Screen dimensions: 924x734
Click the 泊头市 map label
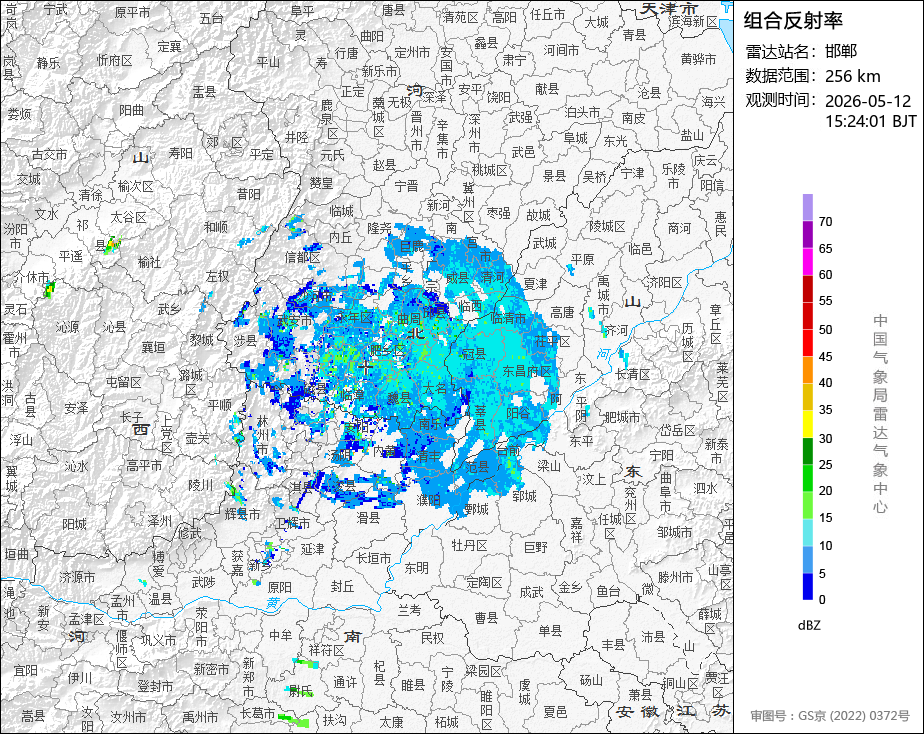[582, 112]
